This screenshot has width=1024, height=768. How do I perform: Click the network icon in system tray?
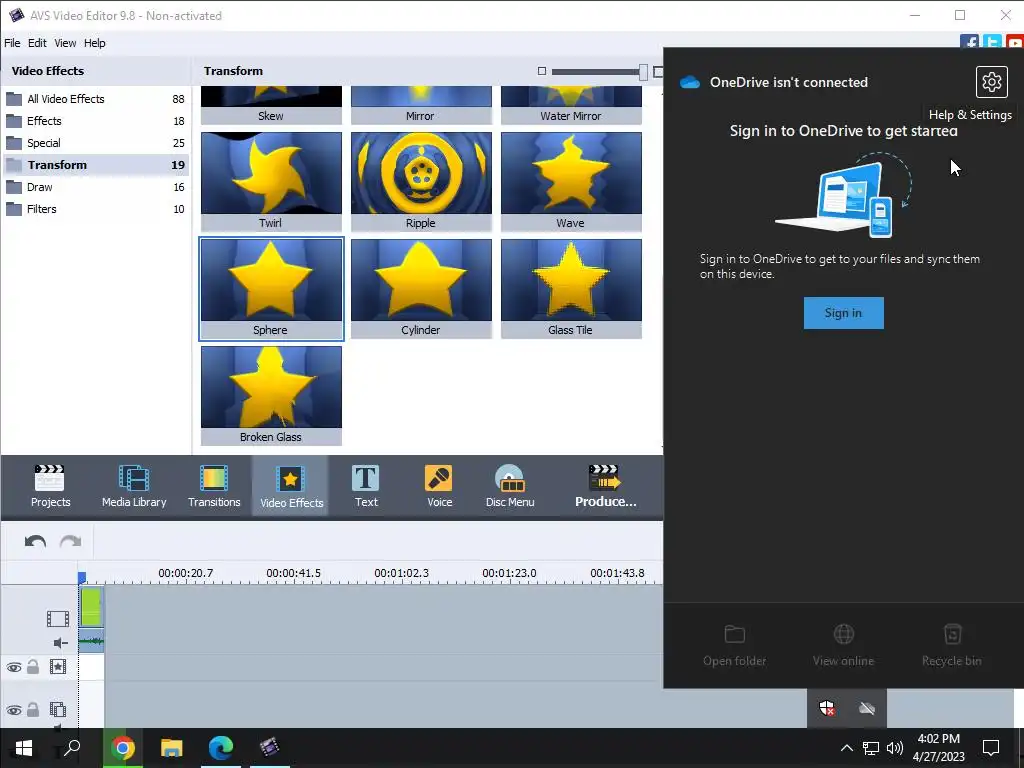(871, 748)
